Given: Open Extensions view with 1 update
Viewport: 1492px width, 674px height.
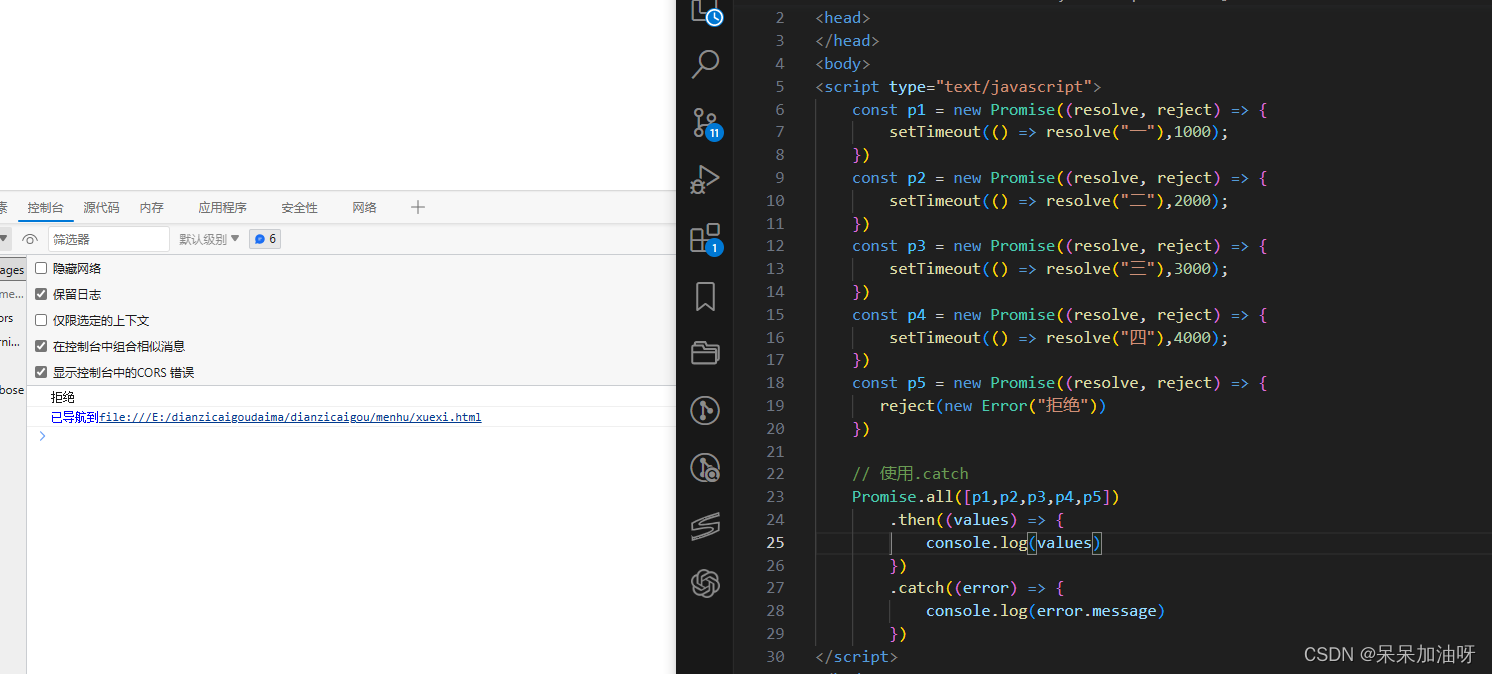Looking at the screenshot, I should [705, 238].
